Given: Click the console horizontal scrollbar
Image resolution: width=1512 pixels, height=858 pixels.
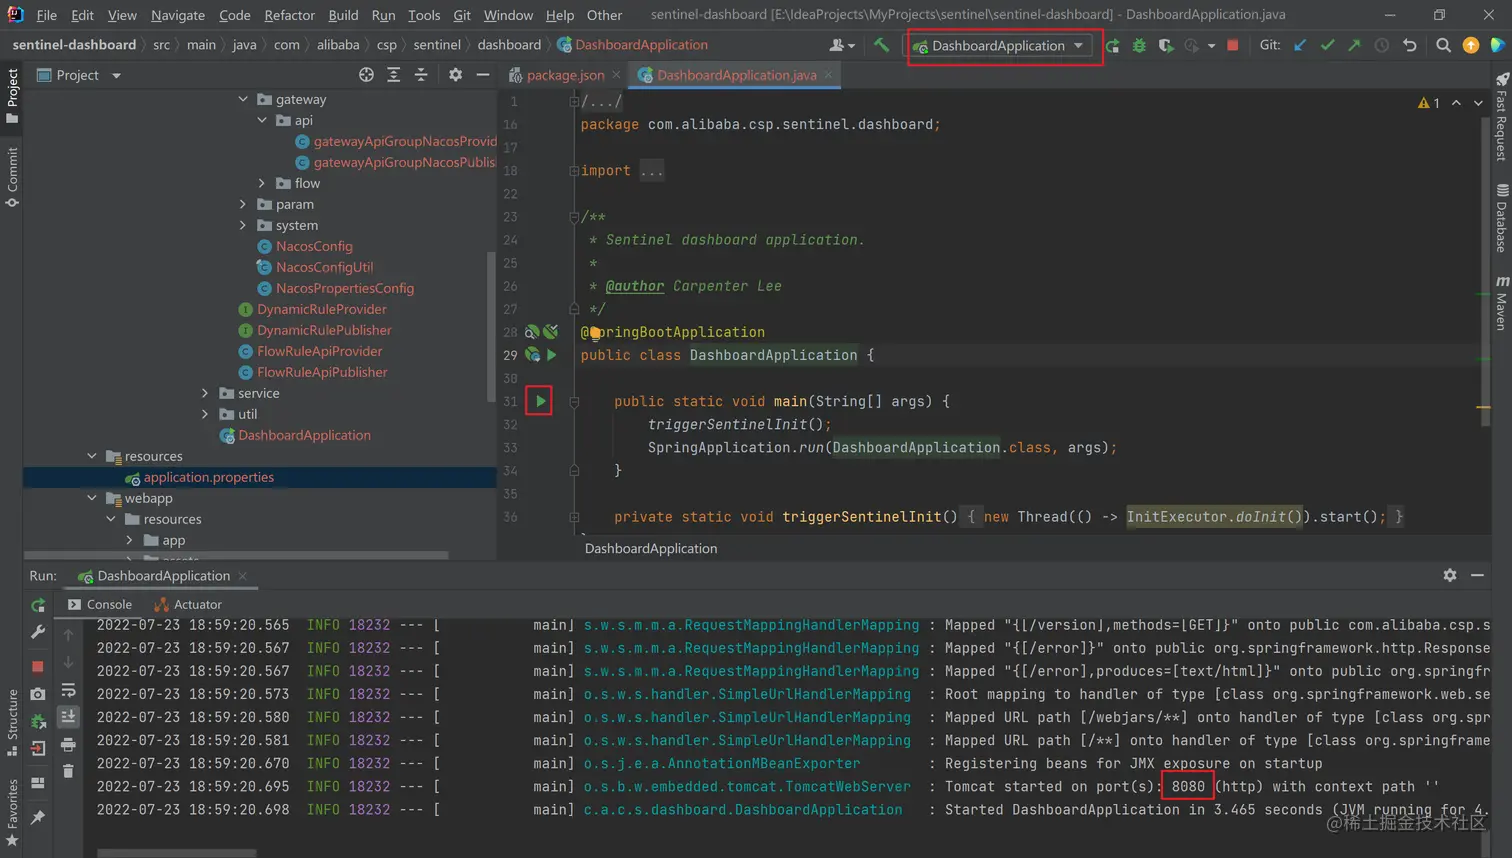Looking at the screenshot, I should coord(177,853).
